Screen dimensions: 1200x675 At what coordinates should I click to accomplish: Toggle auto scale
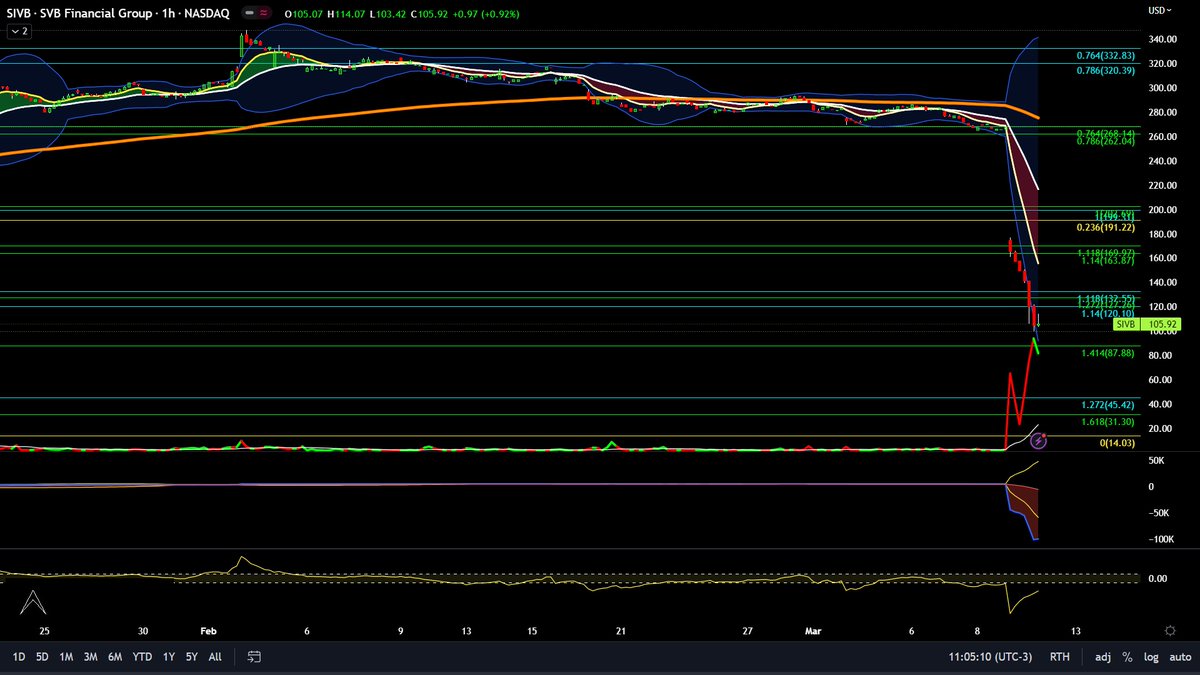[1179, 657]
